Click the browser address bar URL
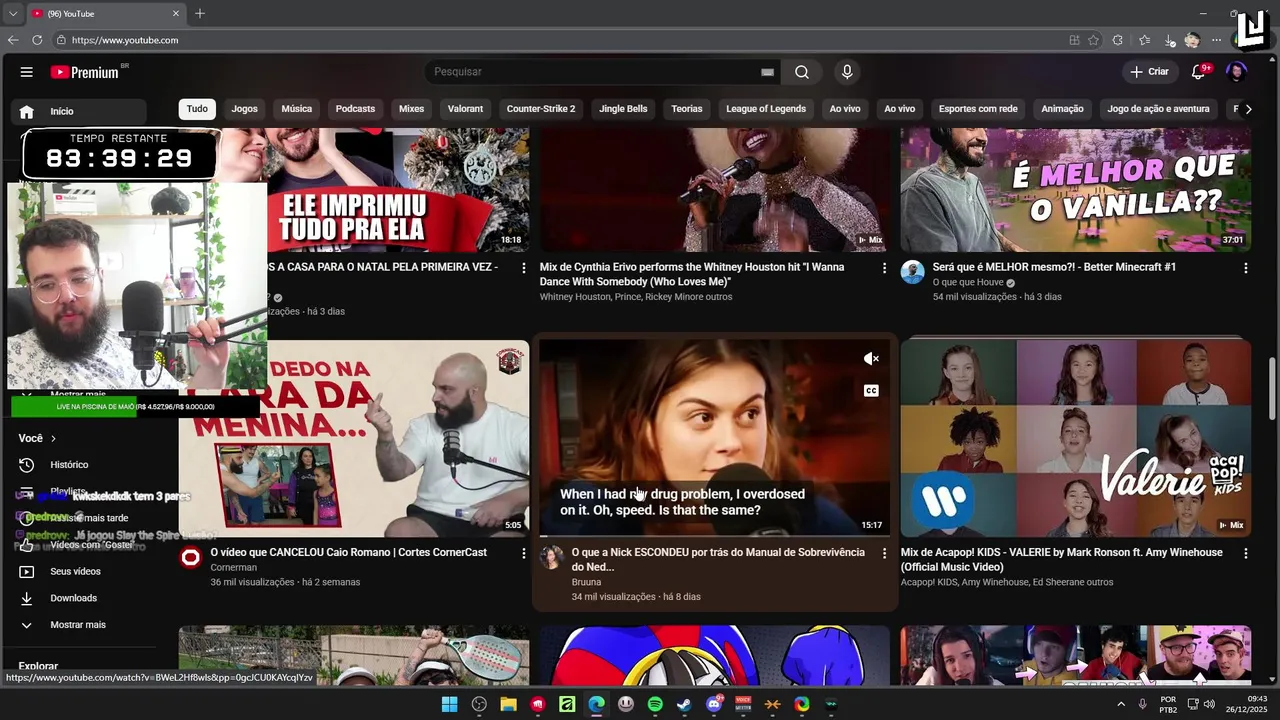1280x720 pixels. pos(125,40)
